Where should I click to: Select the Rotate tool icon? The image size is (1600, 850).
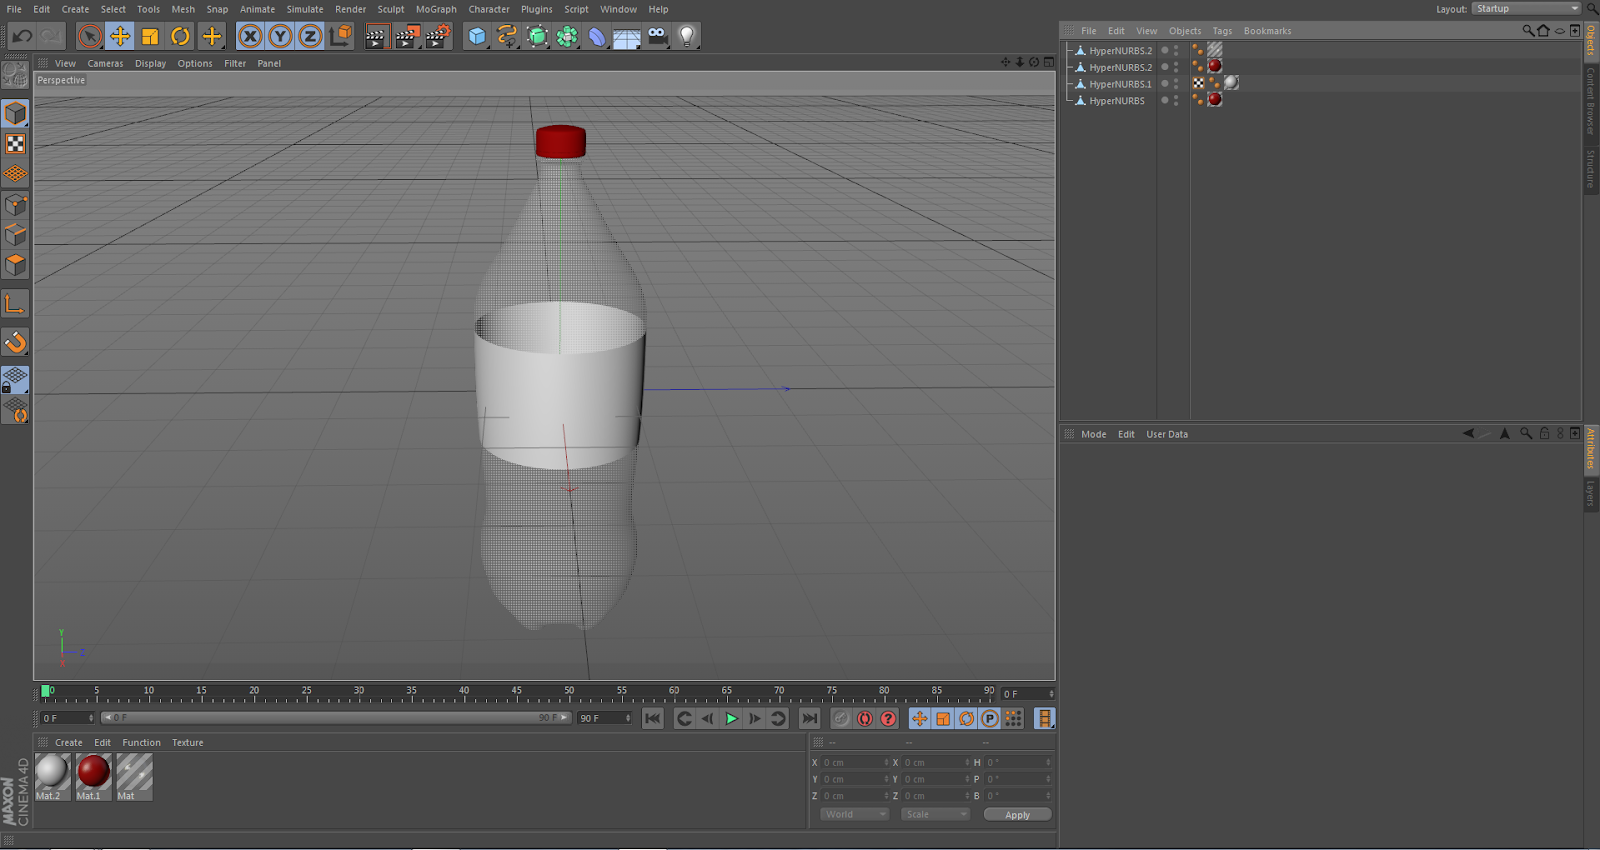pyautogui.click(x=180, y=37)
